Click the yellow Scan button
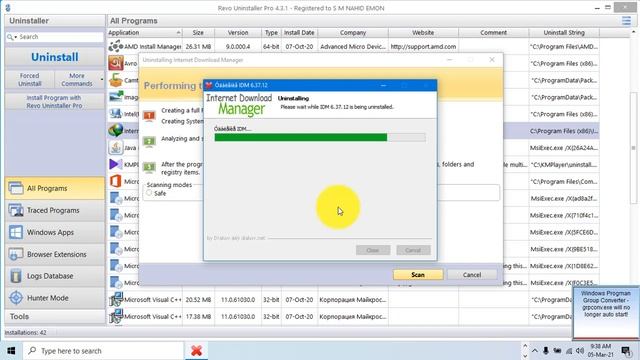 (418, 275)
